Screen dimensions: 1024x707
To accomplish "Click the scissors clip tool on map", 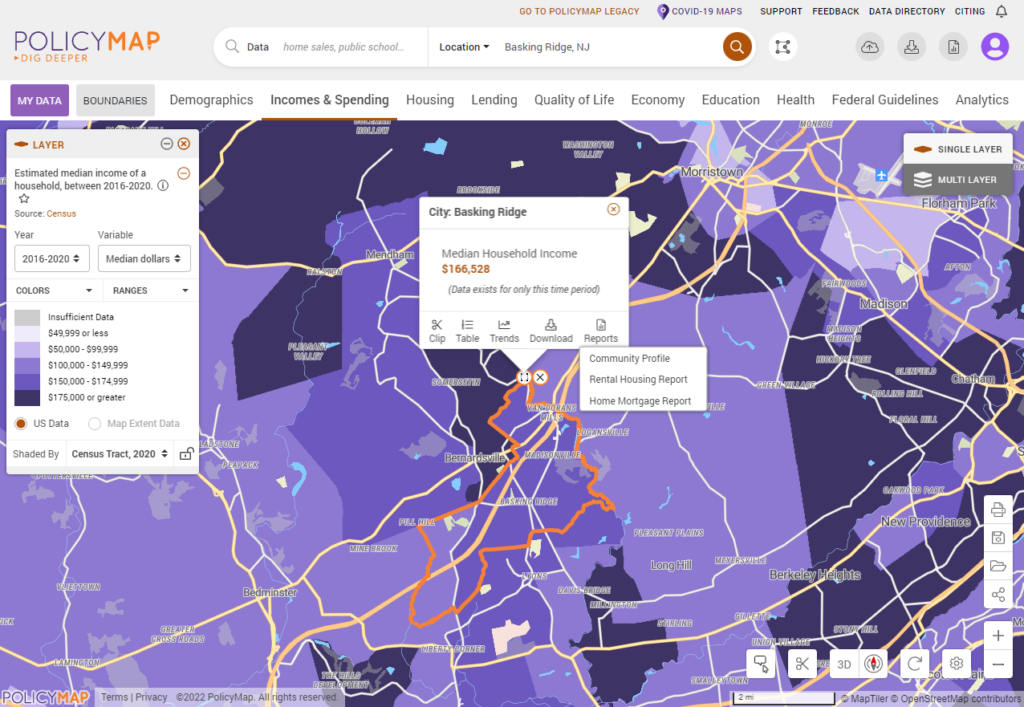I will (802, 664).
